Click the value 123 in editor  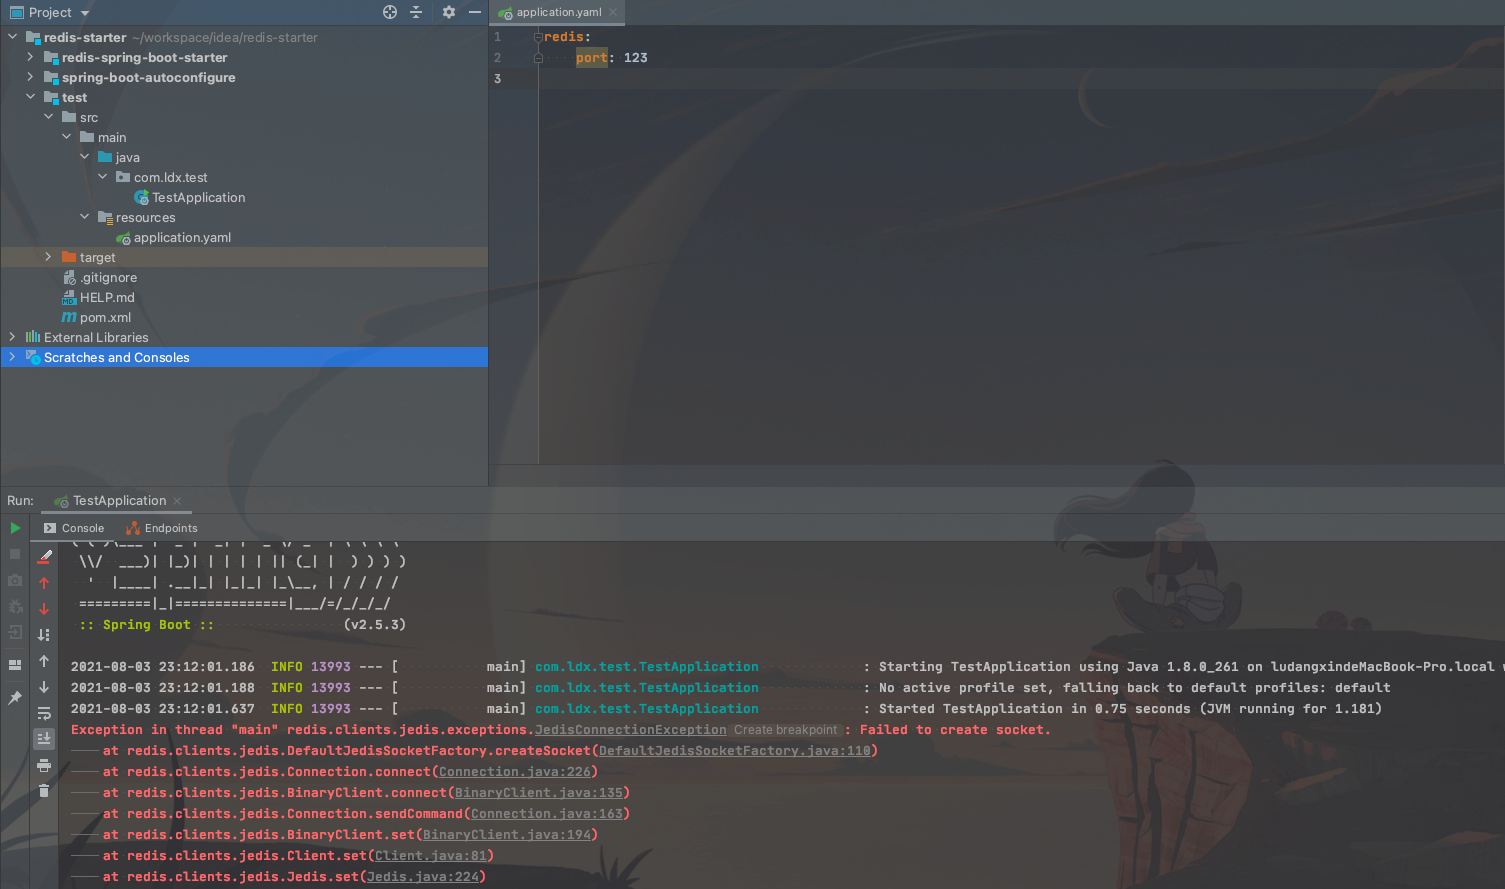[x=636, y=58]
